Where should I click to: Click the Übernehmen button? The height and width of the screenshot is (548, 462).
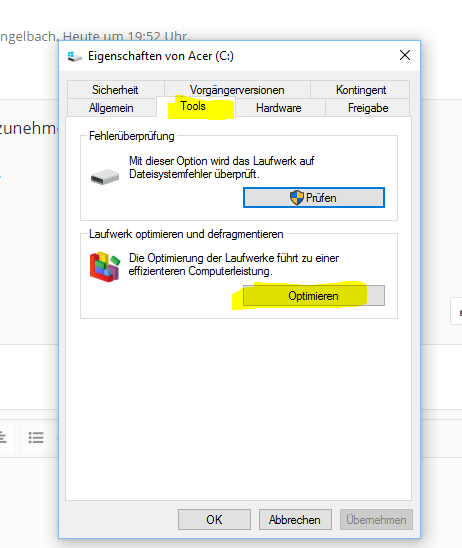pyautogui.click(x=376, y=520)
